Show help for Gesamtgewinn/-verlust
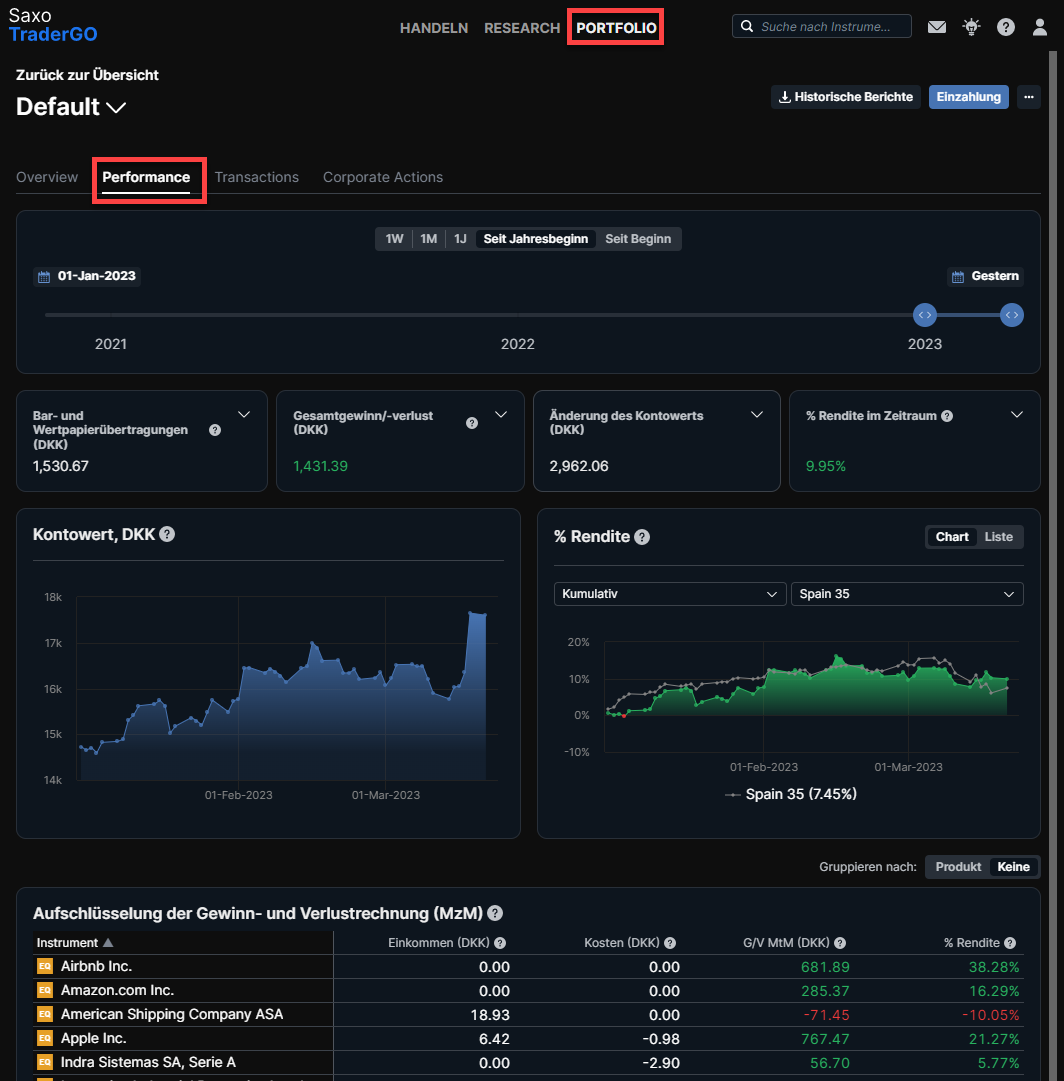 (x=472, y=423)
